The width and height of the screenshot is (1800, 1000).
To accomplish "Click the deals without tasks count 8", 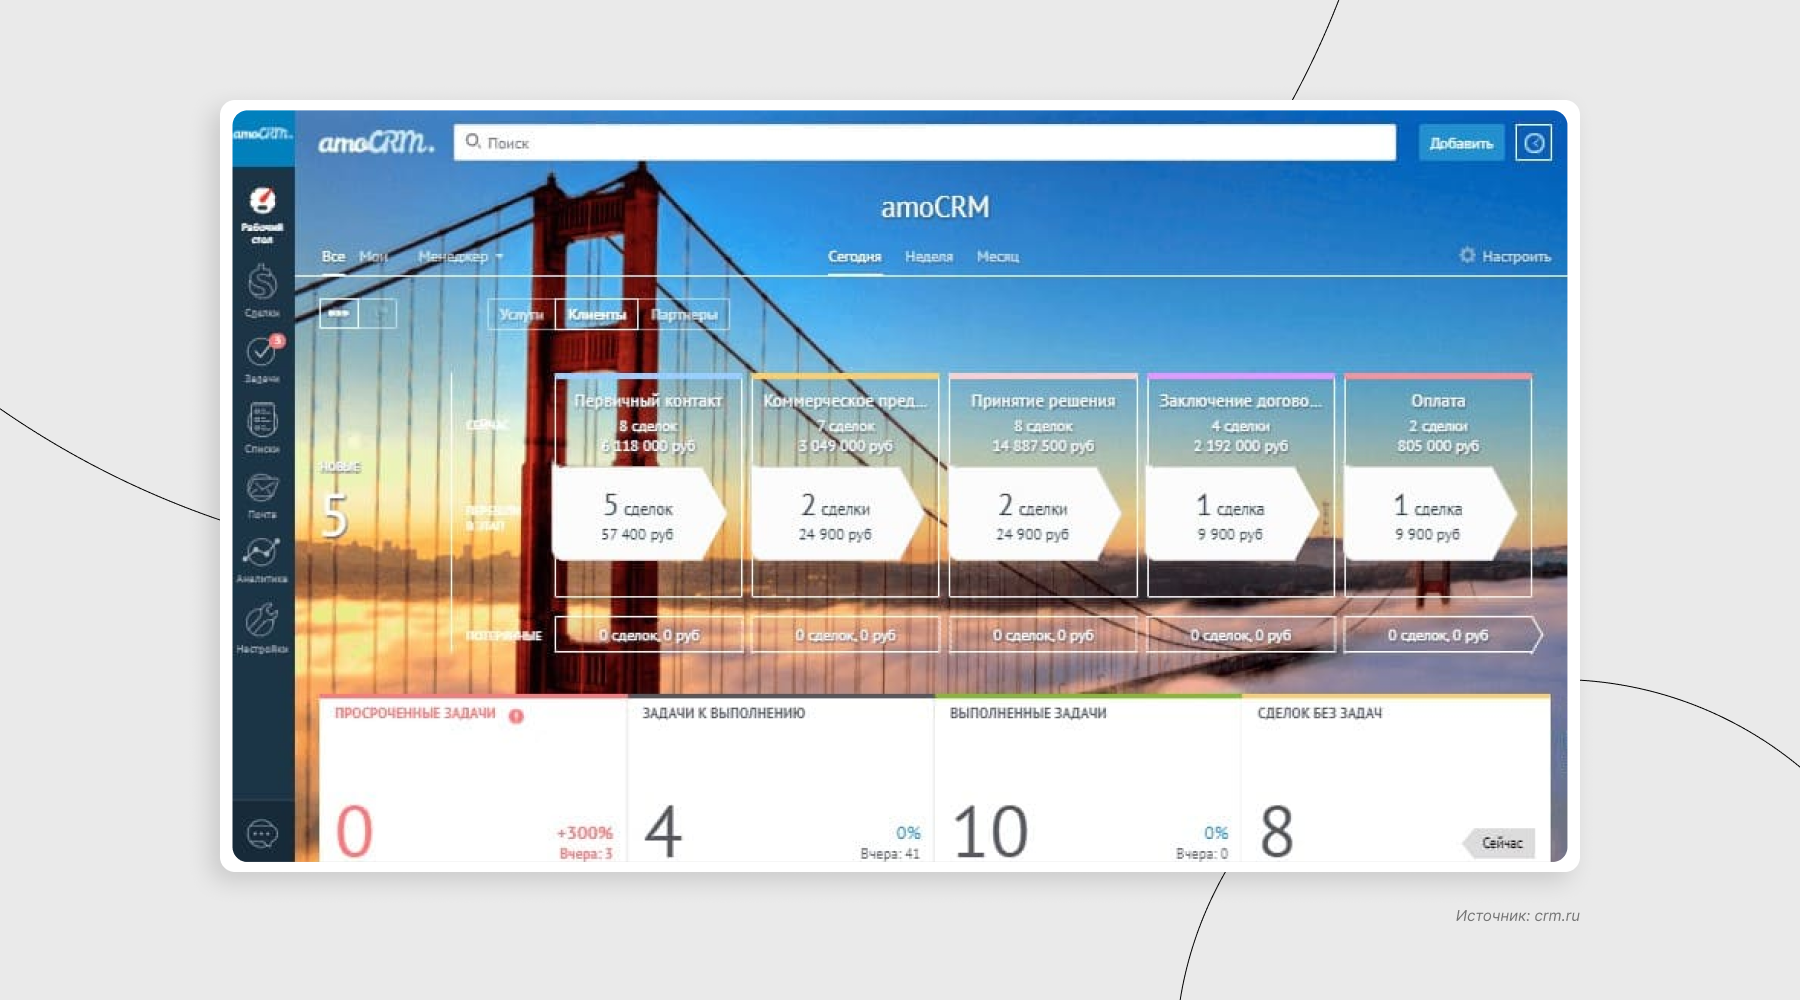I will tap(1276, 832).
